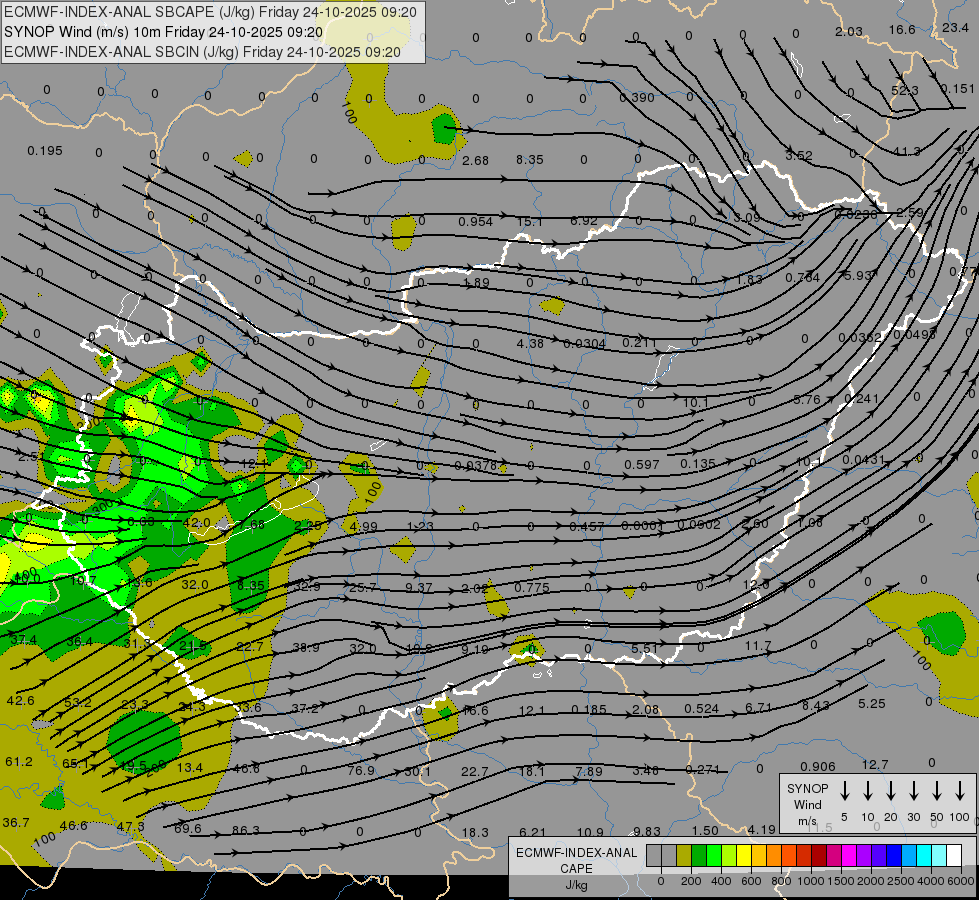The width and height of the screenshot is (979, 900).
Task: Click the 38.9 value on the map
Action: 306,648
